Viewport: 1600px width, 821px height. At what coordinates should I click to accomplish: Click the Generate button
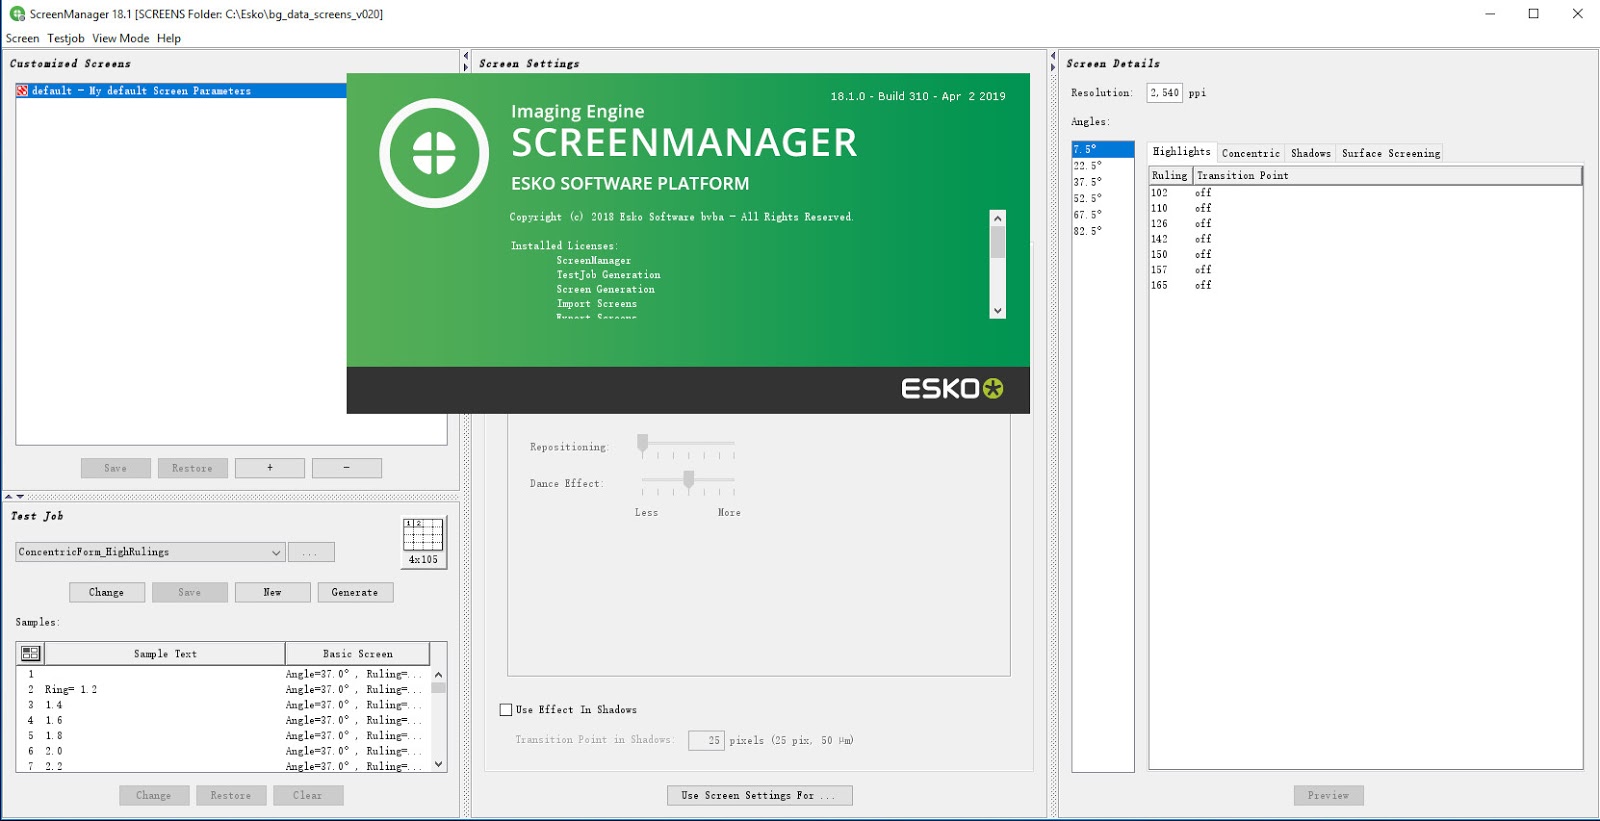tap(355, 593)
